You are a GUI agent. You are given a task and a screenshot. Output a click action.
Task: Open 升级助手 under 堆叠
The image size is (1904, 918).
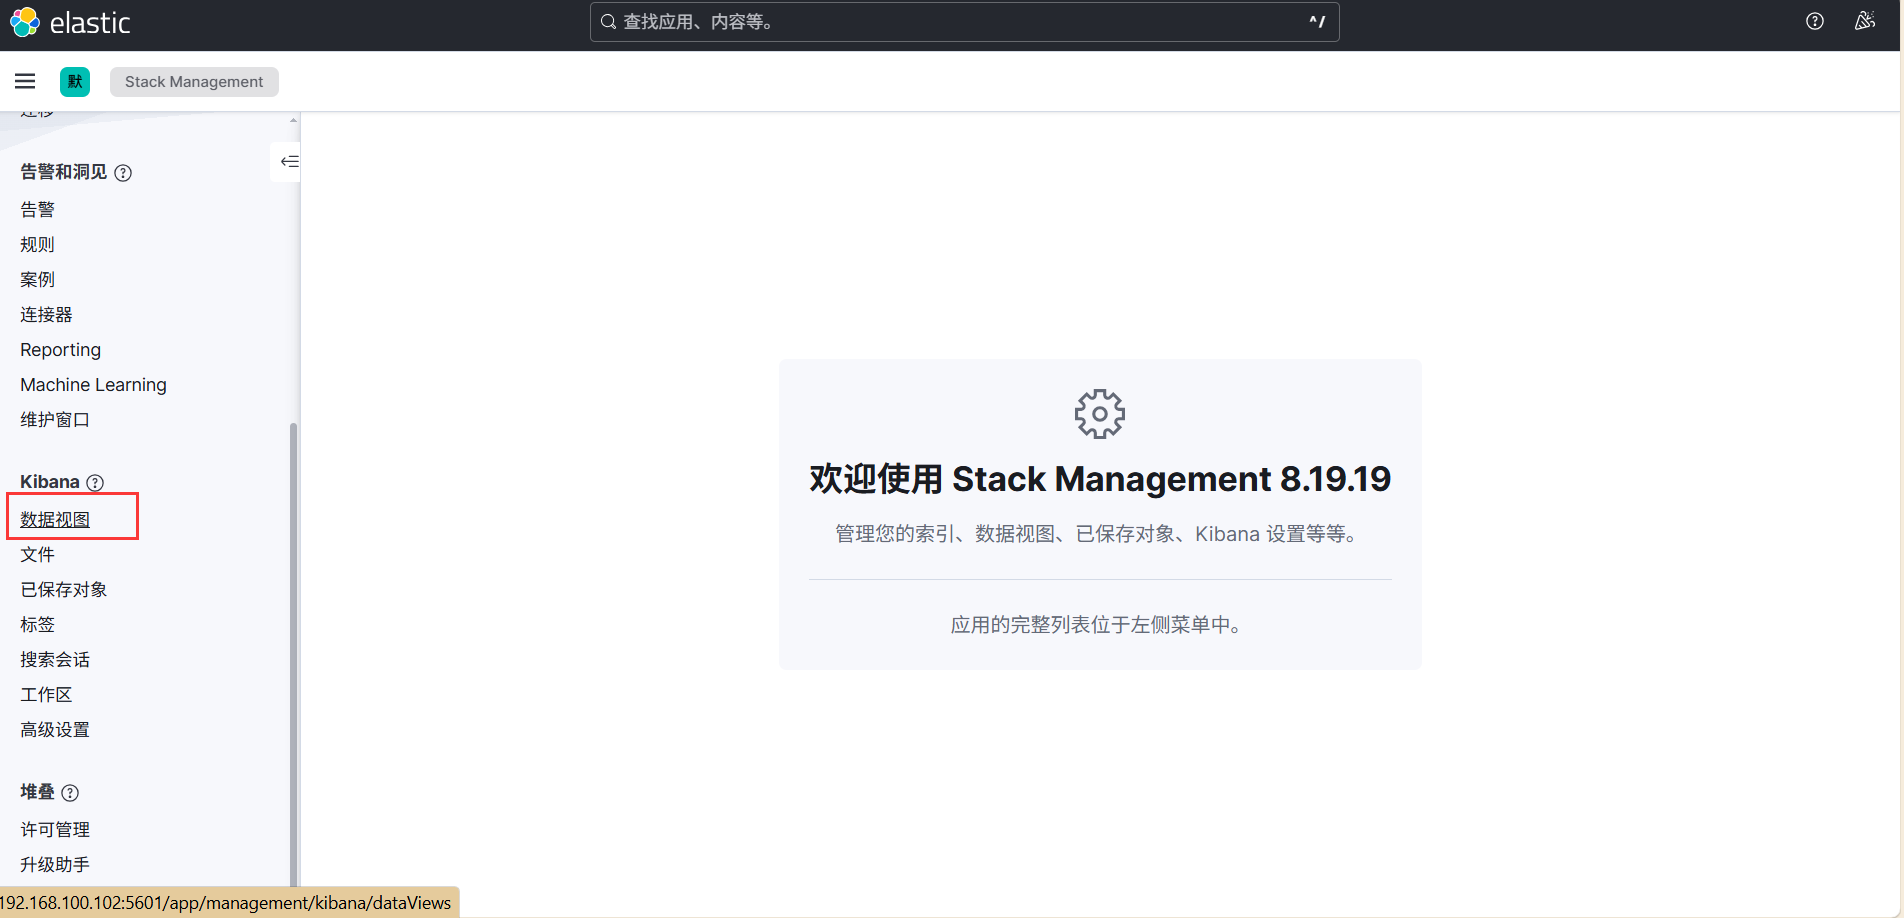(x=55, y=865)
